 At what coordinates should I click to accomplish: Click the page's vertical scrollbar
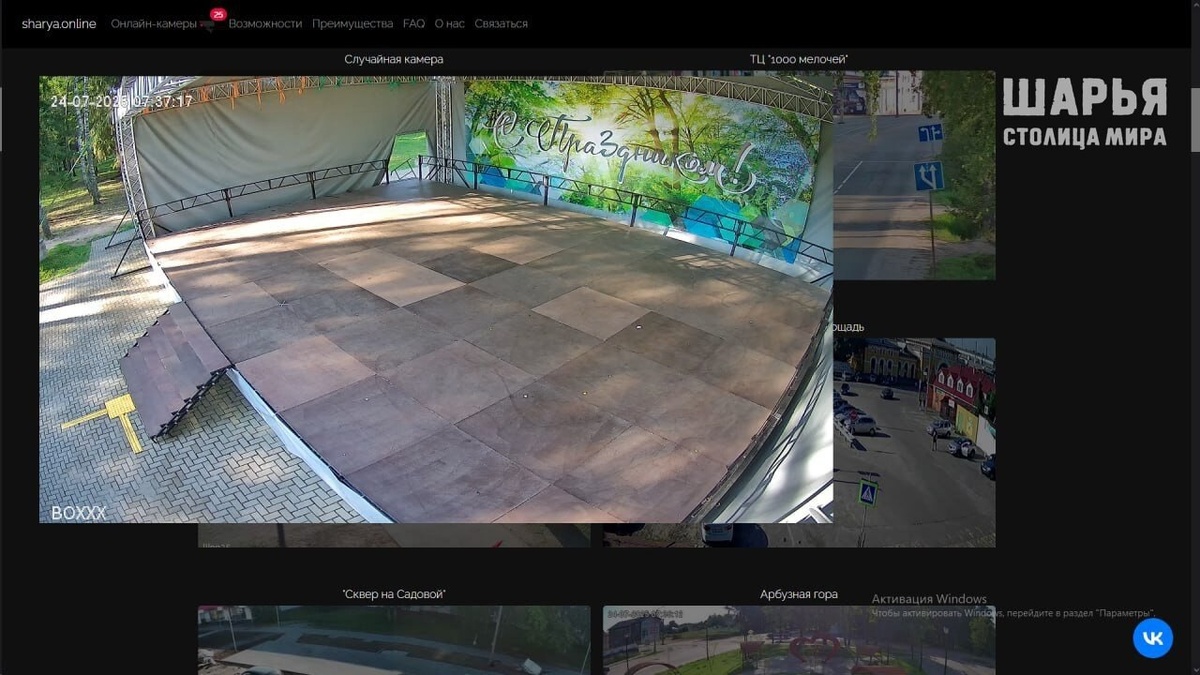point(1195,120)
